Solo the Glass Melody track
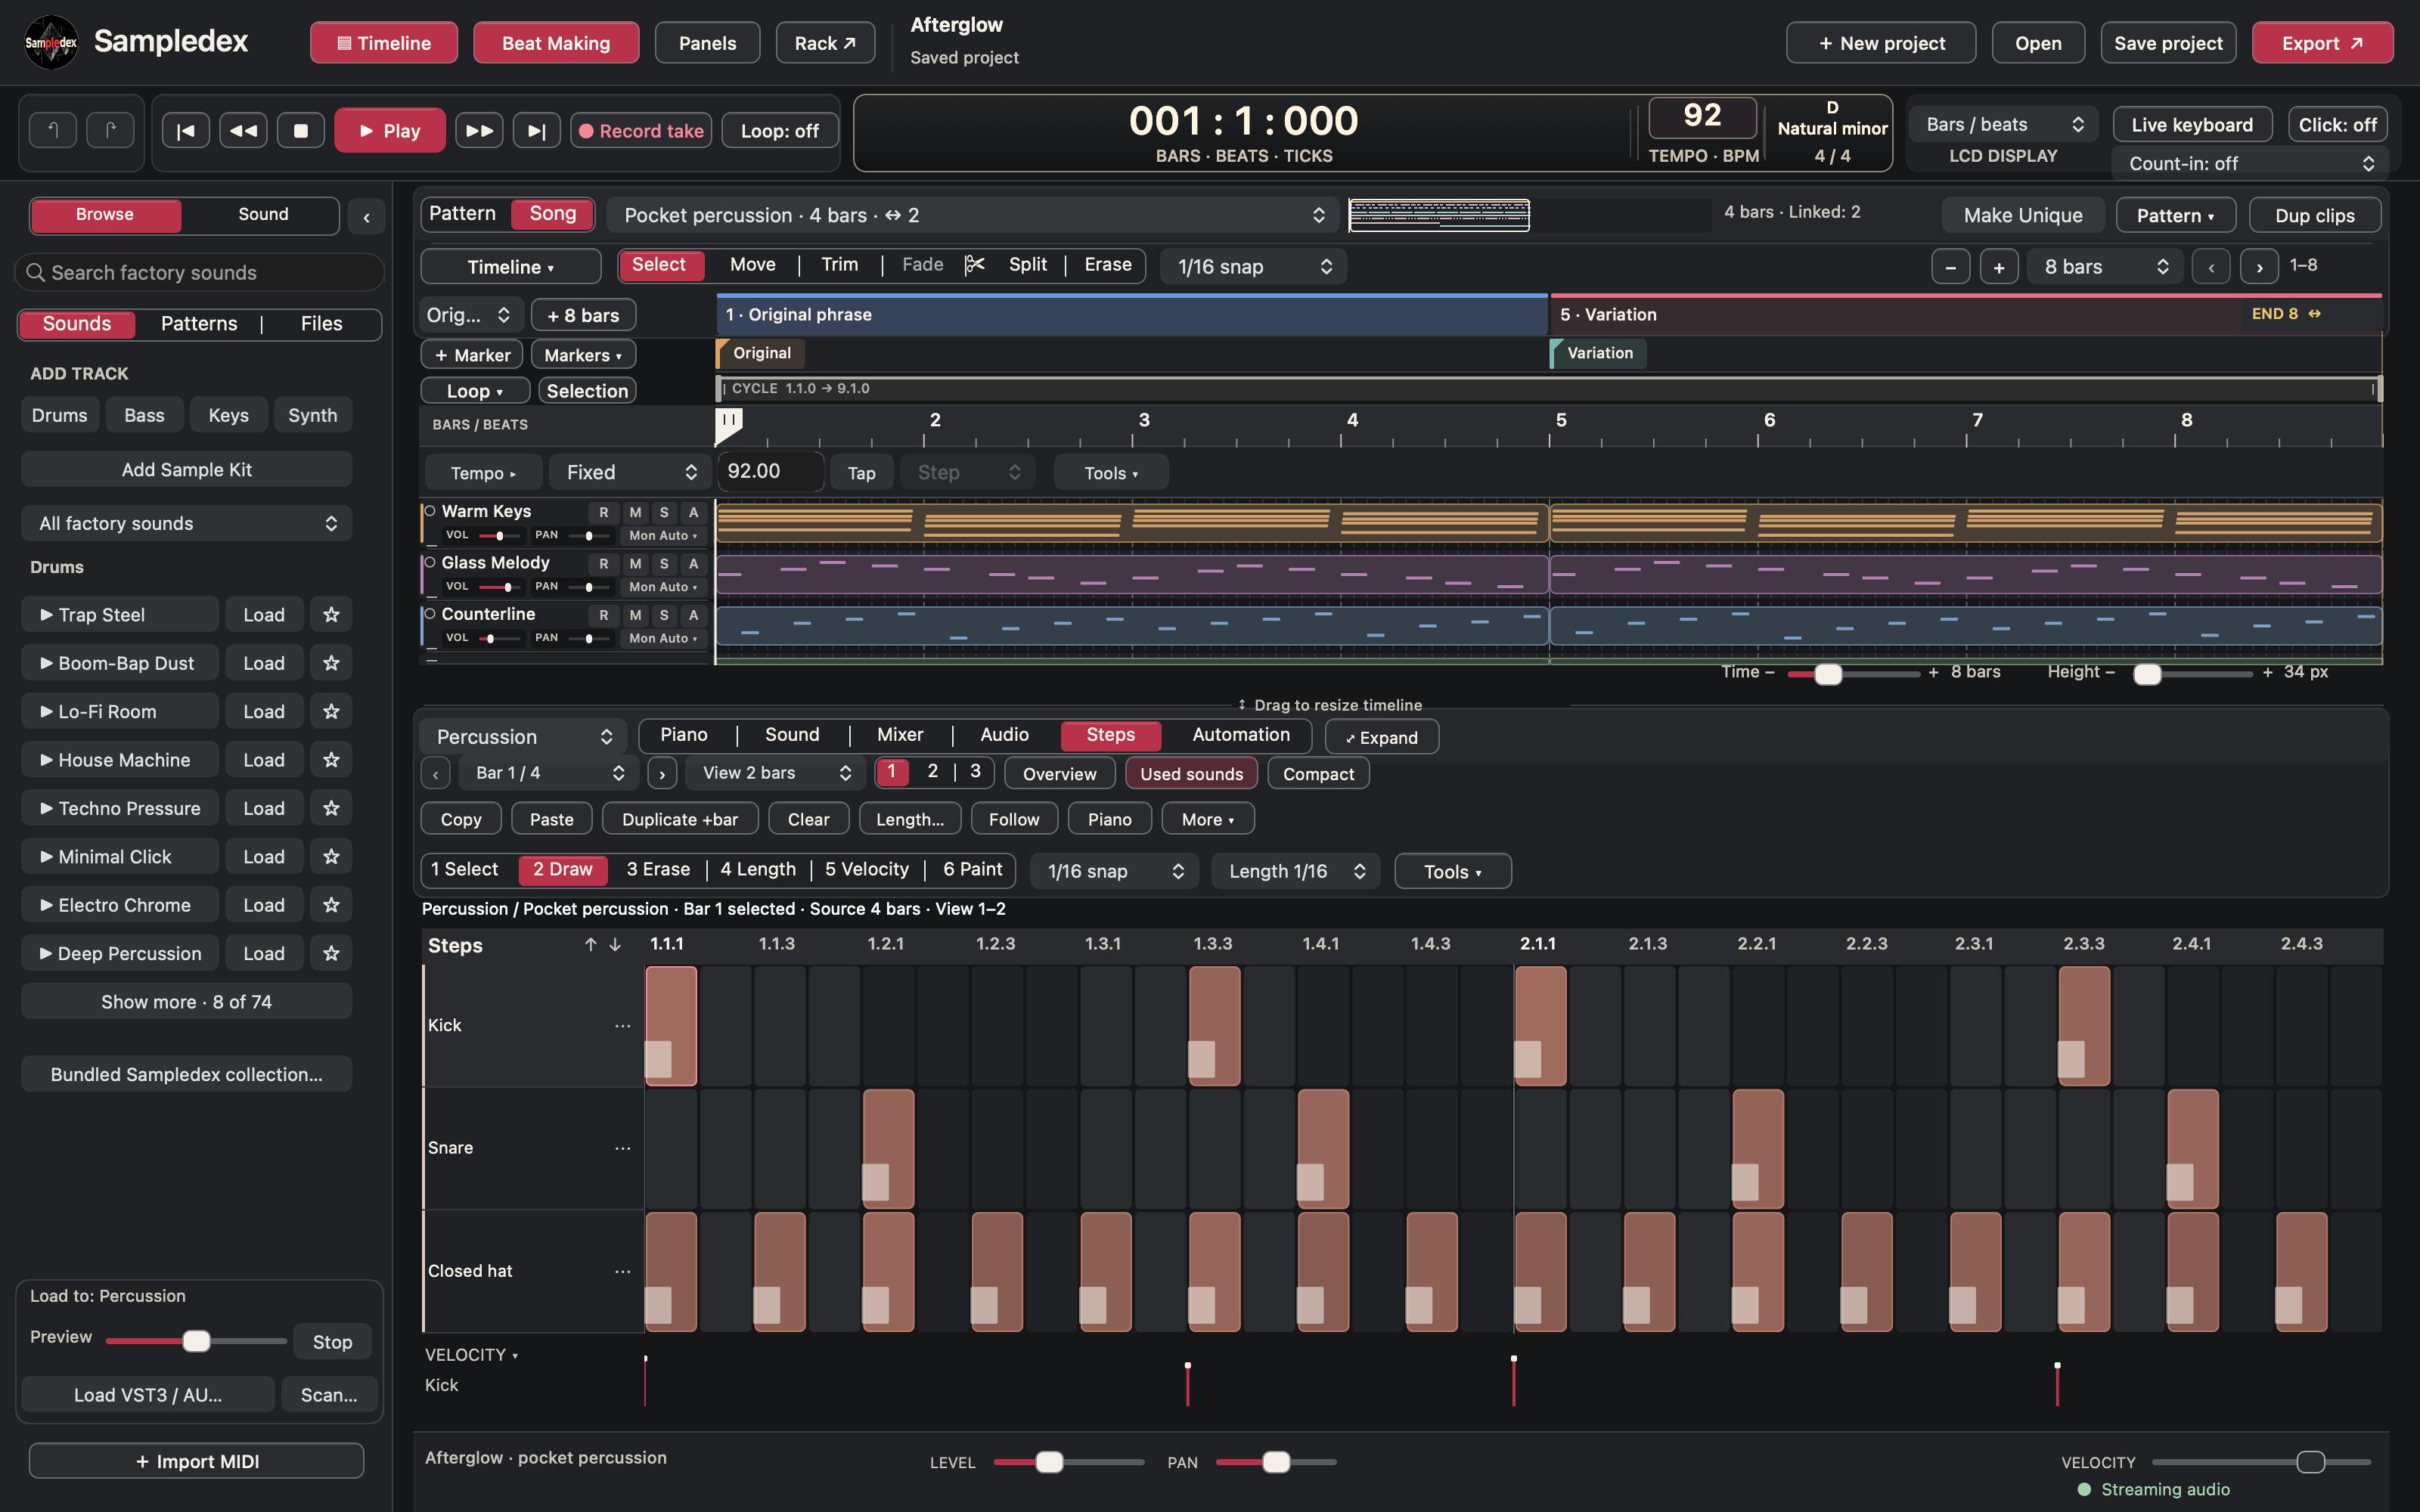This screenshot has width=2420, height=1512. click(x=664, y=563)
